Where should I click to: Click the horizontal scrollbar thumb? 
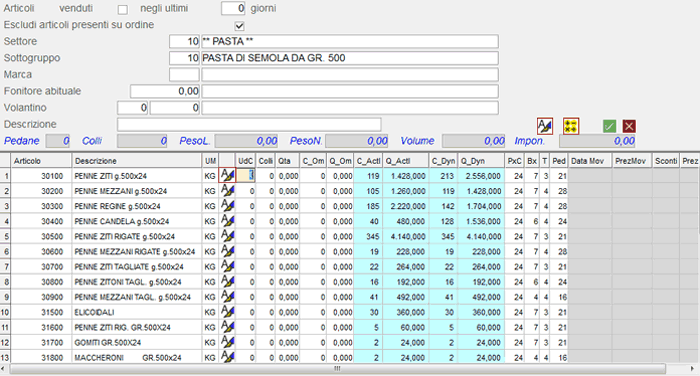click(x=338, y=369)
